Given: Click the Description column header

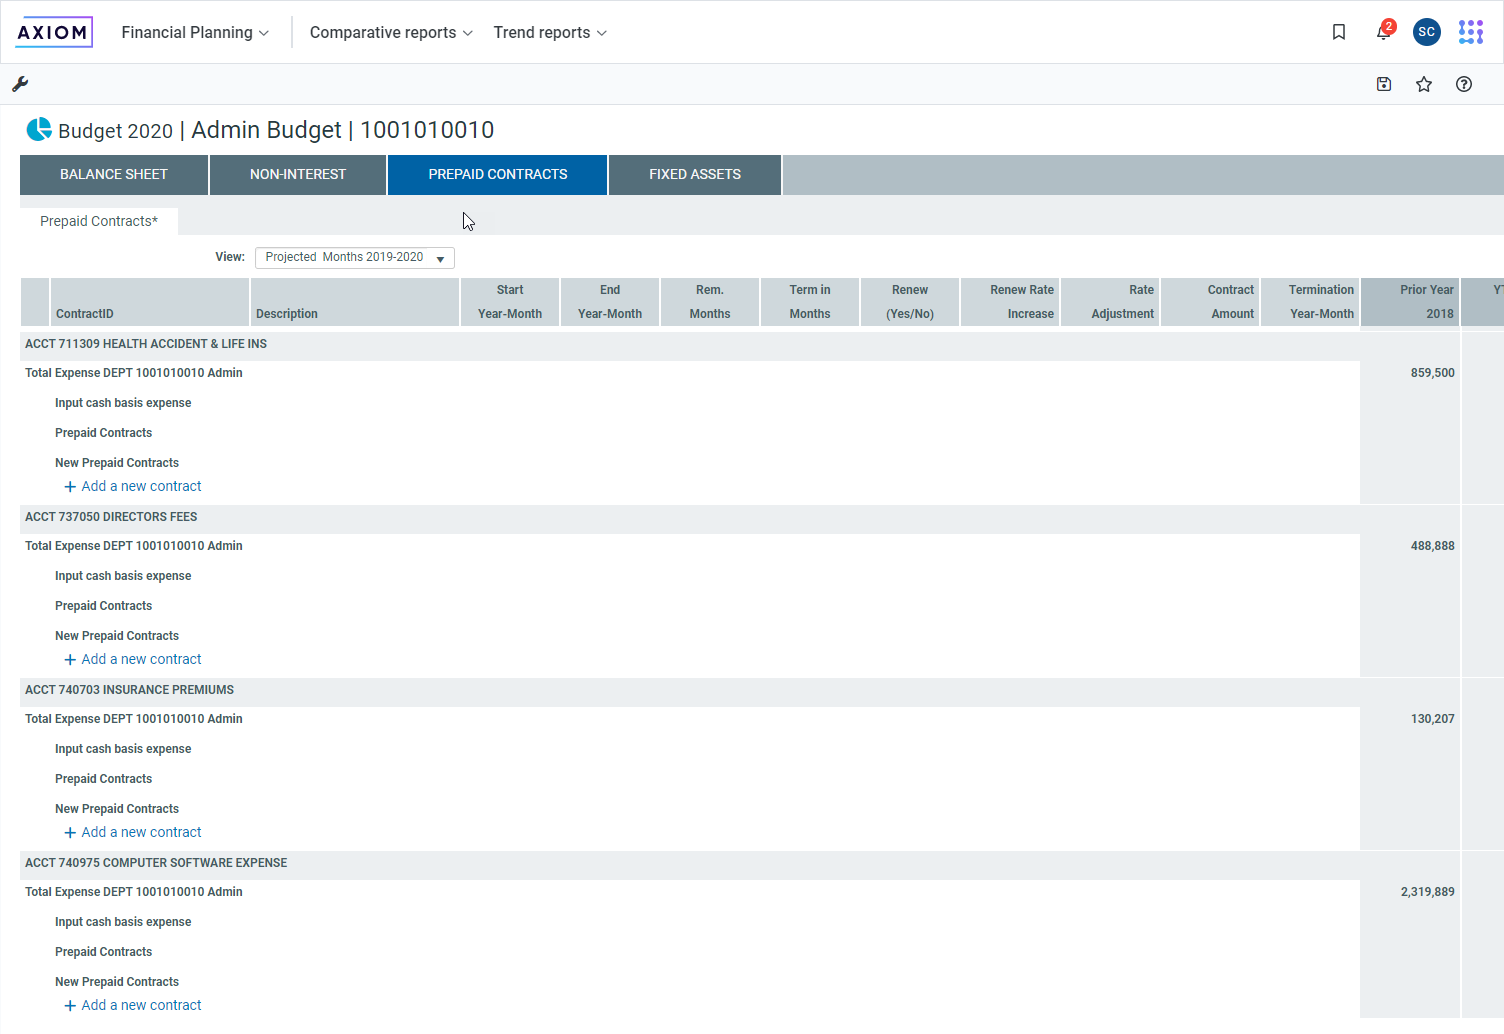Looking at the screenshot, I should tap(355, 302).
